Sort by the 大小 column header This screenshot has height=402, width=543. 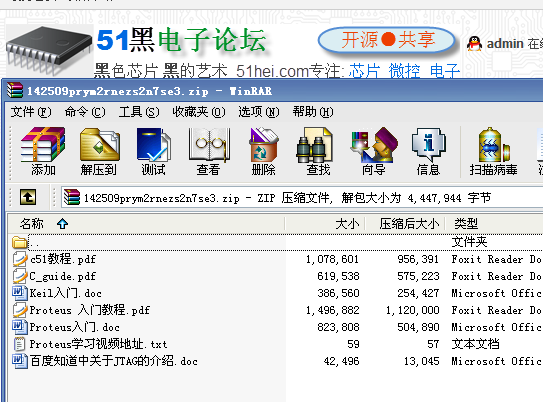point(325,224)
